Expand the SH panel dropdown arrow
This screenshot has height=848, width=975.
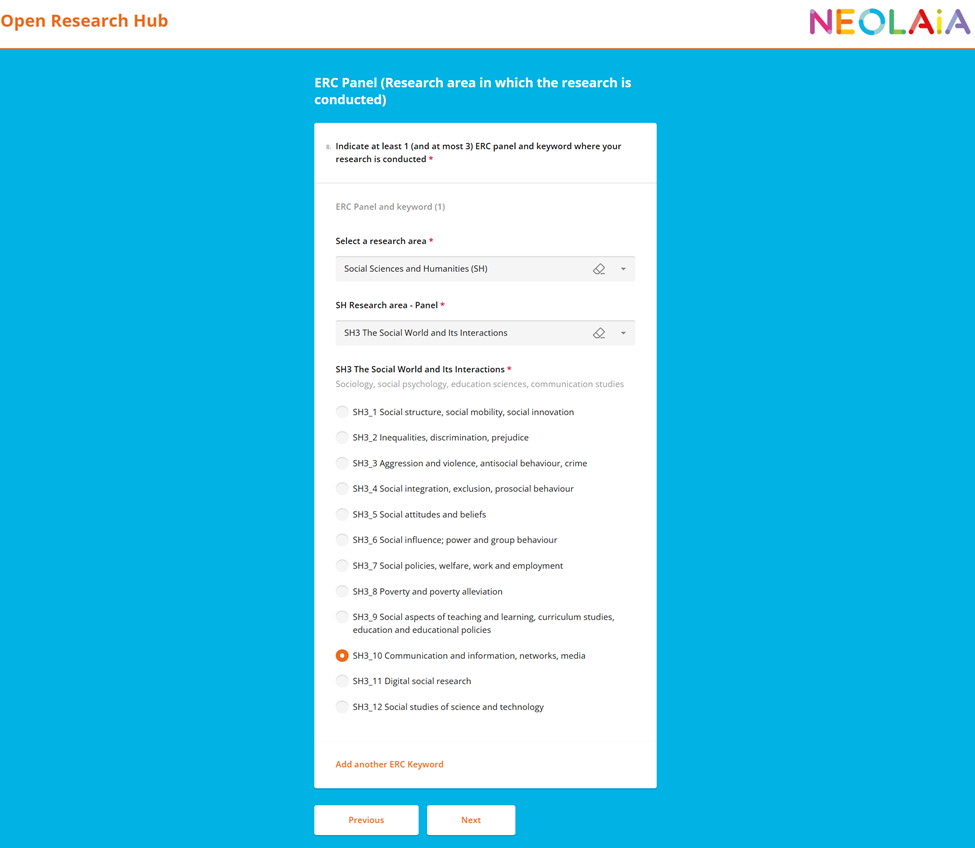click(x=623, y=333)
